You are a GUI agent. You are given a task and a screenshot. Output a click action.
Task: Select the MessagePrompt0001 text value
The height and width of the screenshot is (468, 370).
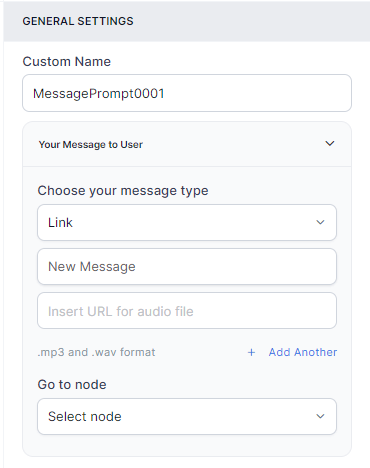99,94
